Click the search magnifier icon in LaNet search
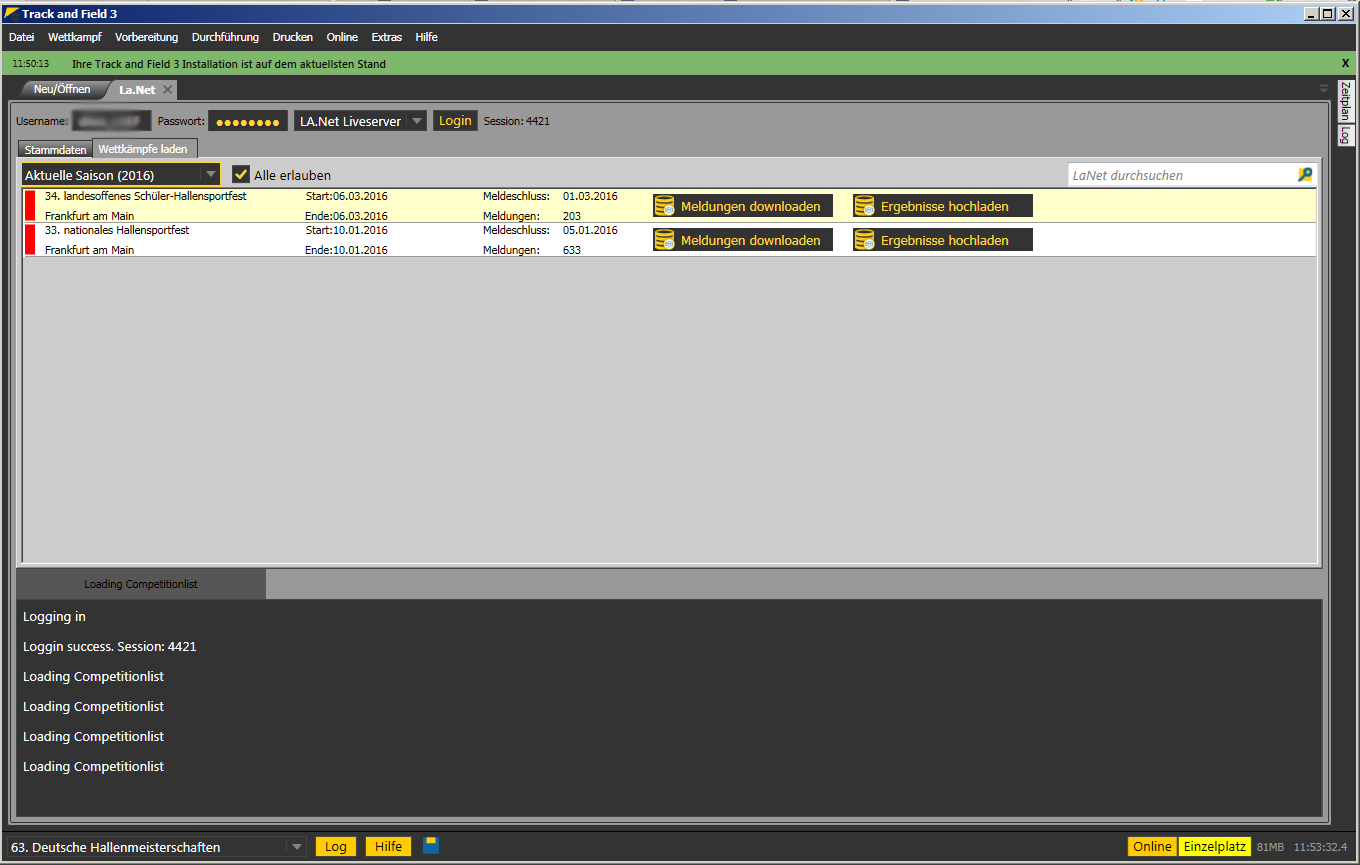Image resolution: width=1360 pixels, height=865 pixels. coord(1304,175)
